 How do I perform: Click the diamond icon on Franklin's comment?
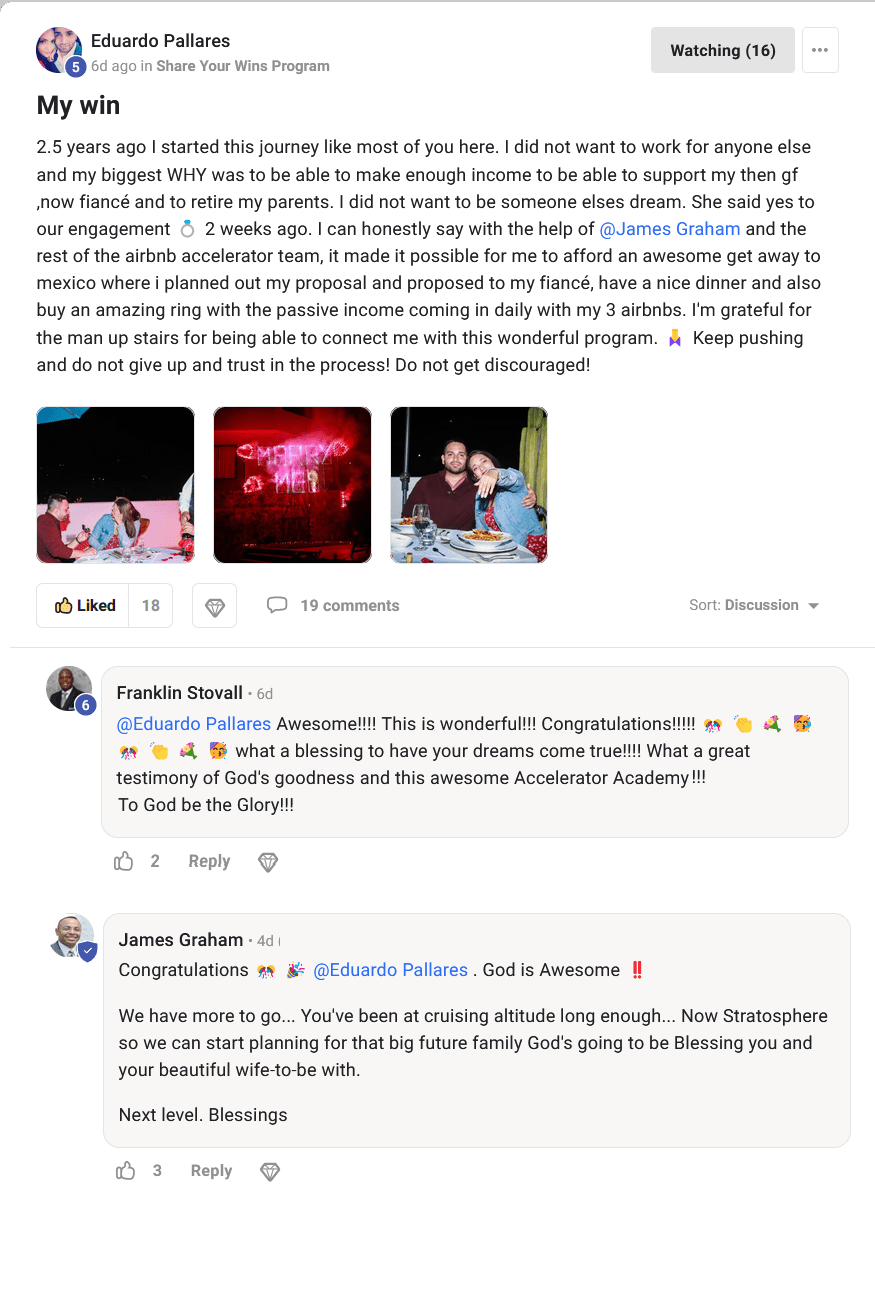tap(268, 862)
